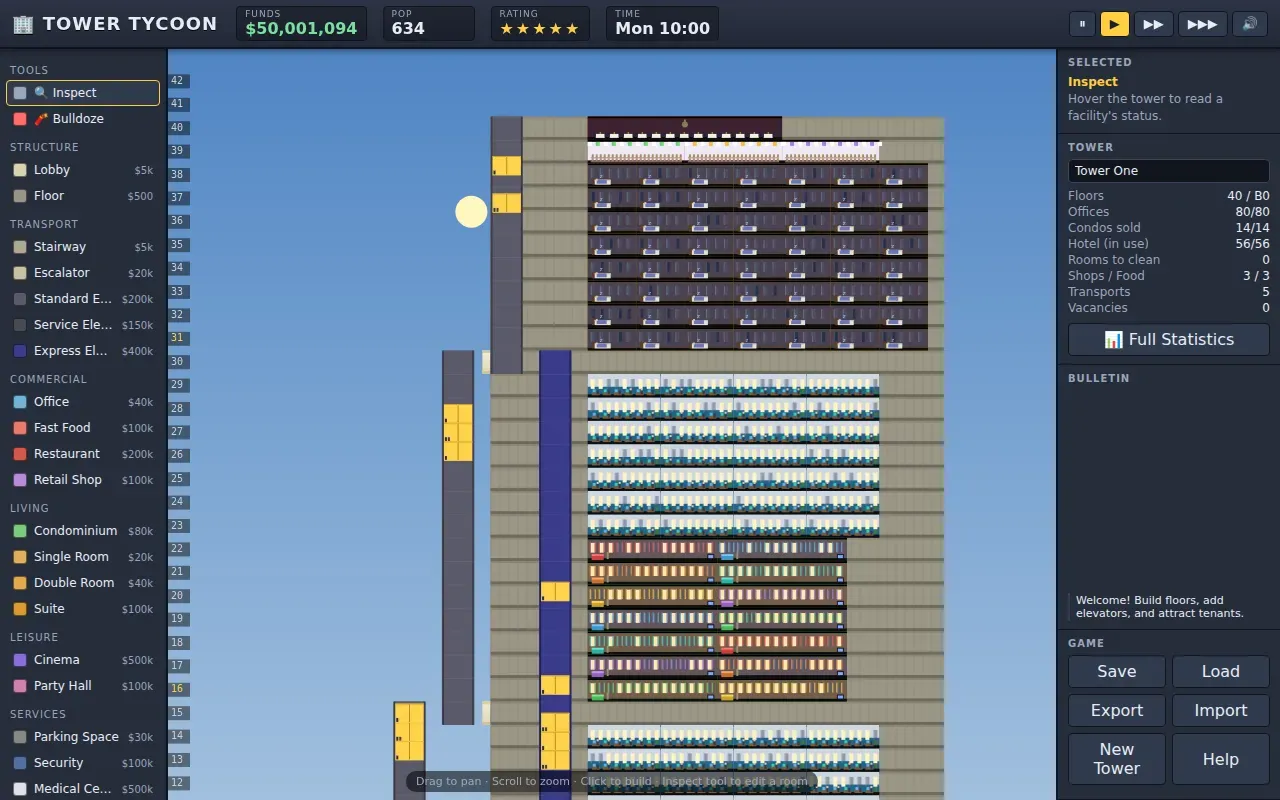Choose the Fast Food build tool
The height and width of the screenshot is (800, 1280).
83,428
